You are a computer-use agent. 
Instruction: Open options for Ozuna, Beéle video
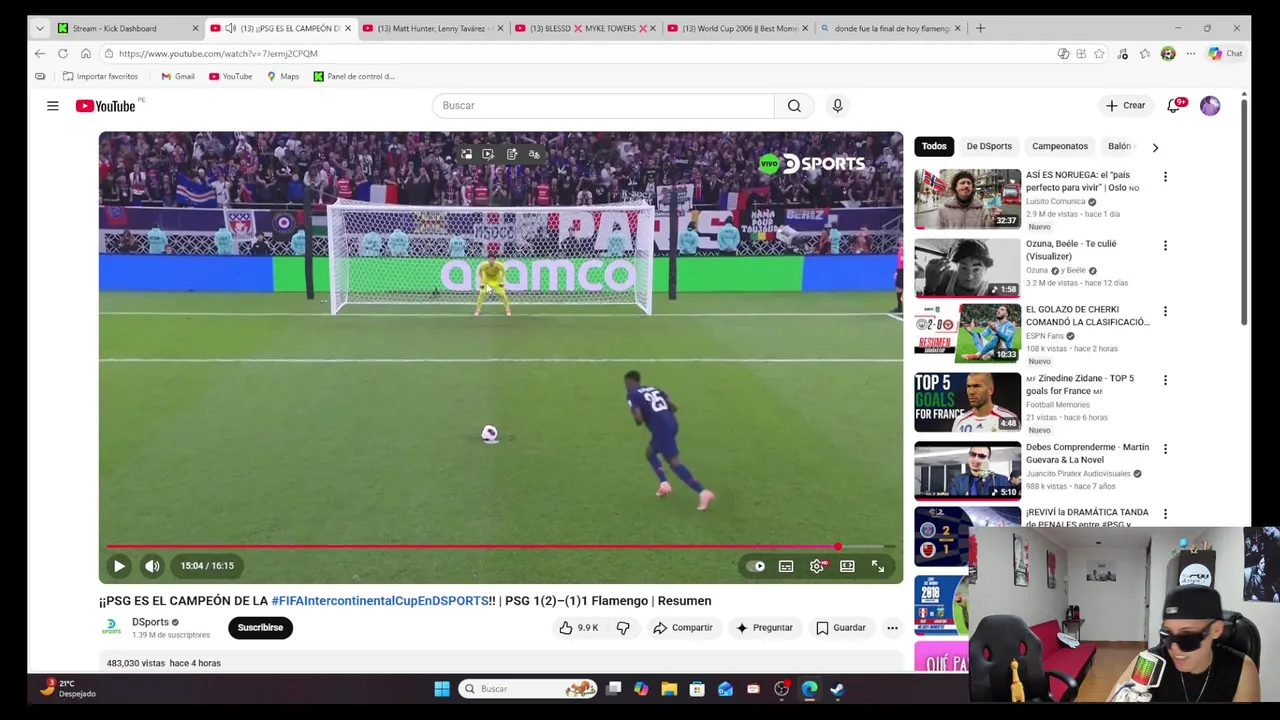pos(1165,246)
